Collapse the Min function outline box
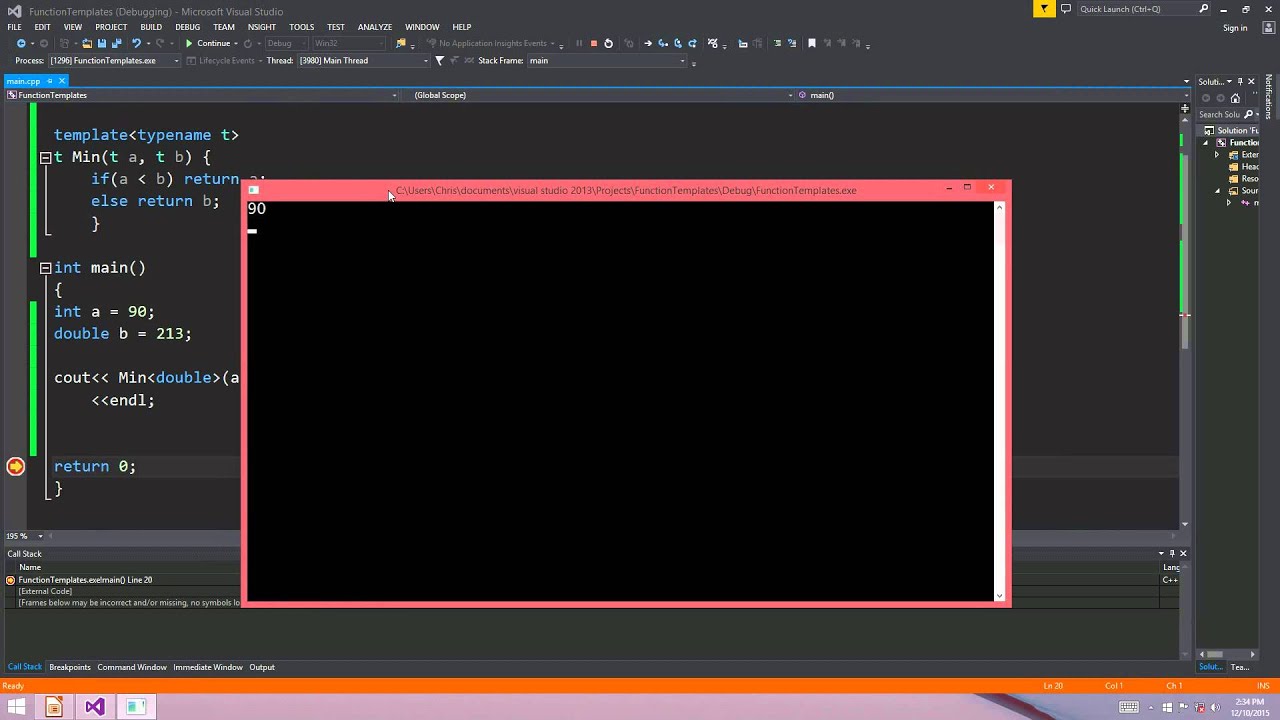Image resolution: width=1280 pixels, height=720 pixels. pyautogui.click(x=45, y=157)
